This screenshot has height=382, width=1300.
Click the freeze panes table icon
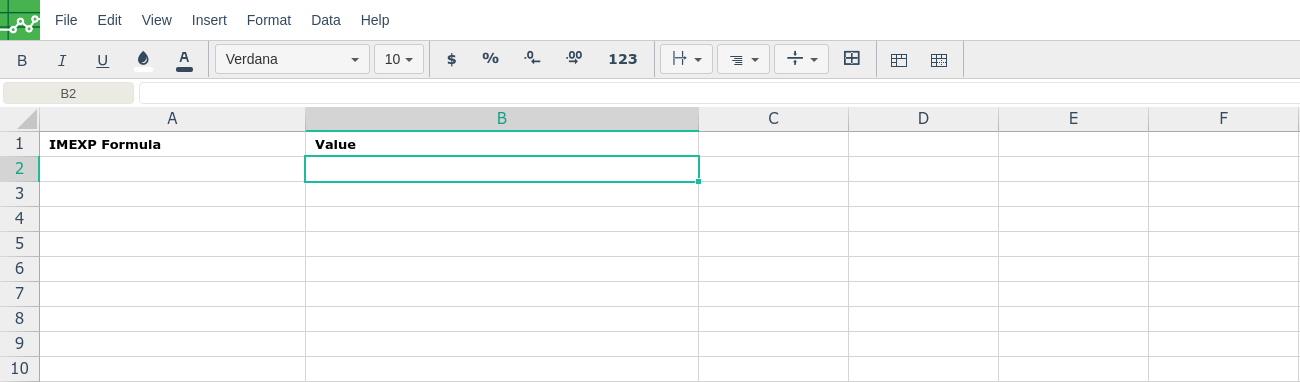tap(899, 60)
